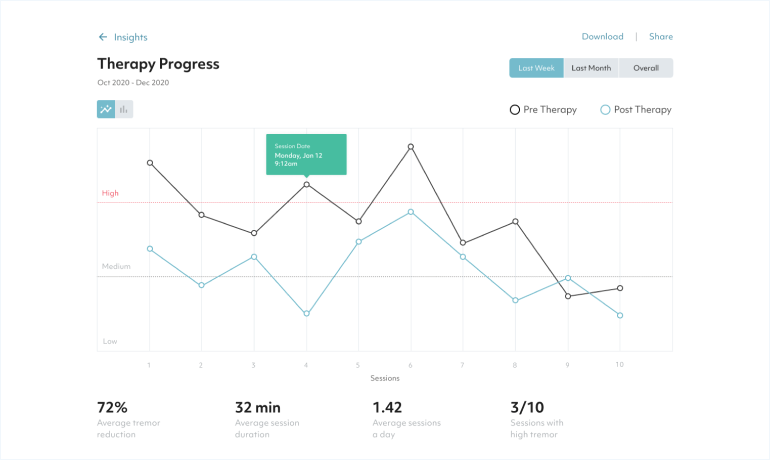Click Post Therapy point at session 7
This screenshot has width=770, height=460.
click(x=463, y=257)
